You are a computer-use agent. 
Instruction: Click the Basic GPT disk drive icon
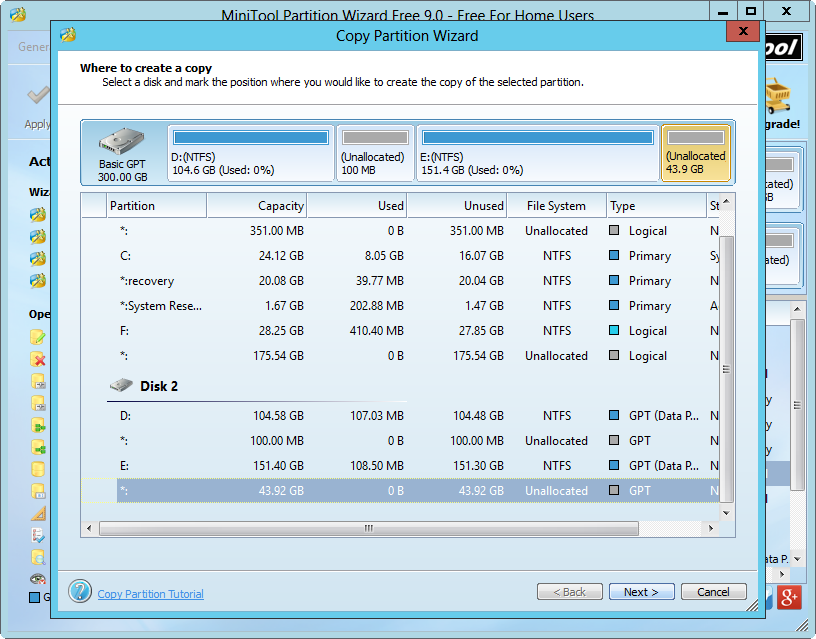click(122, 141)
